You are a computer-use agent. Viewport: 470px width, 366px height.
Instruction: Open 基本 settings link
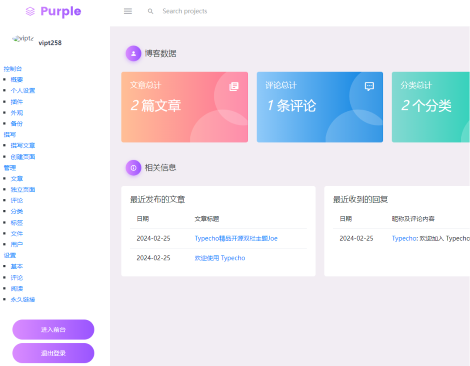tap(17, 266)
